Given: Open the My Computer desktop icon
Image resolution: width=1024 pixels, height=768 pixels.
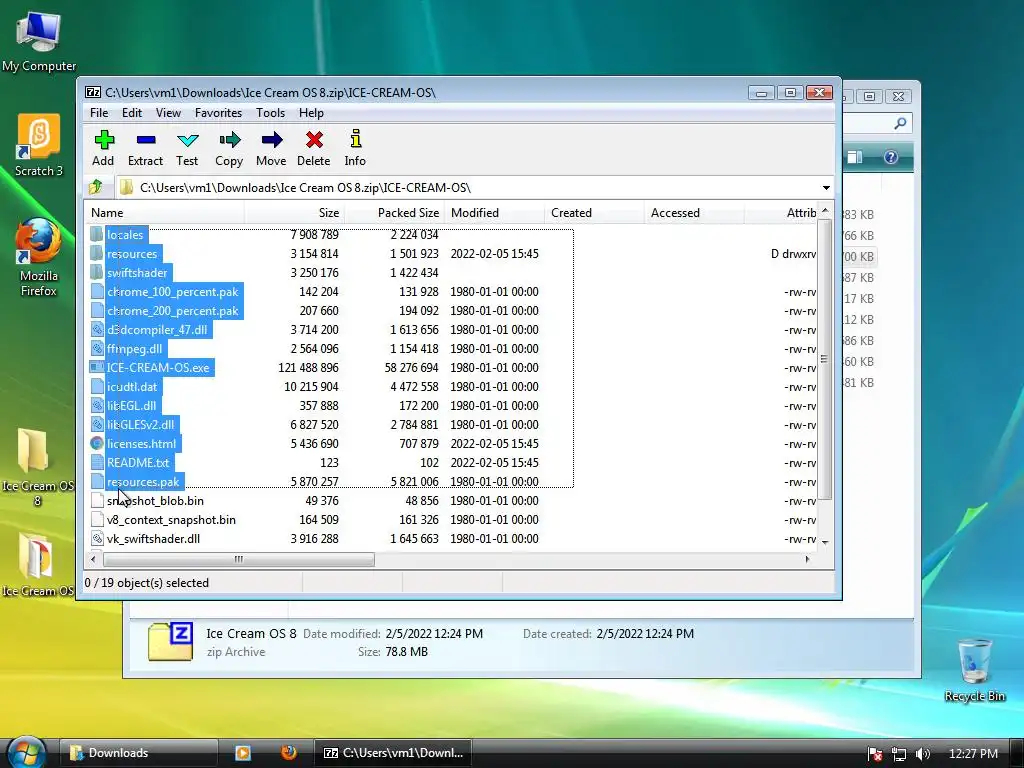Looking at the screenshot, I should click(39, 40).
